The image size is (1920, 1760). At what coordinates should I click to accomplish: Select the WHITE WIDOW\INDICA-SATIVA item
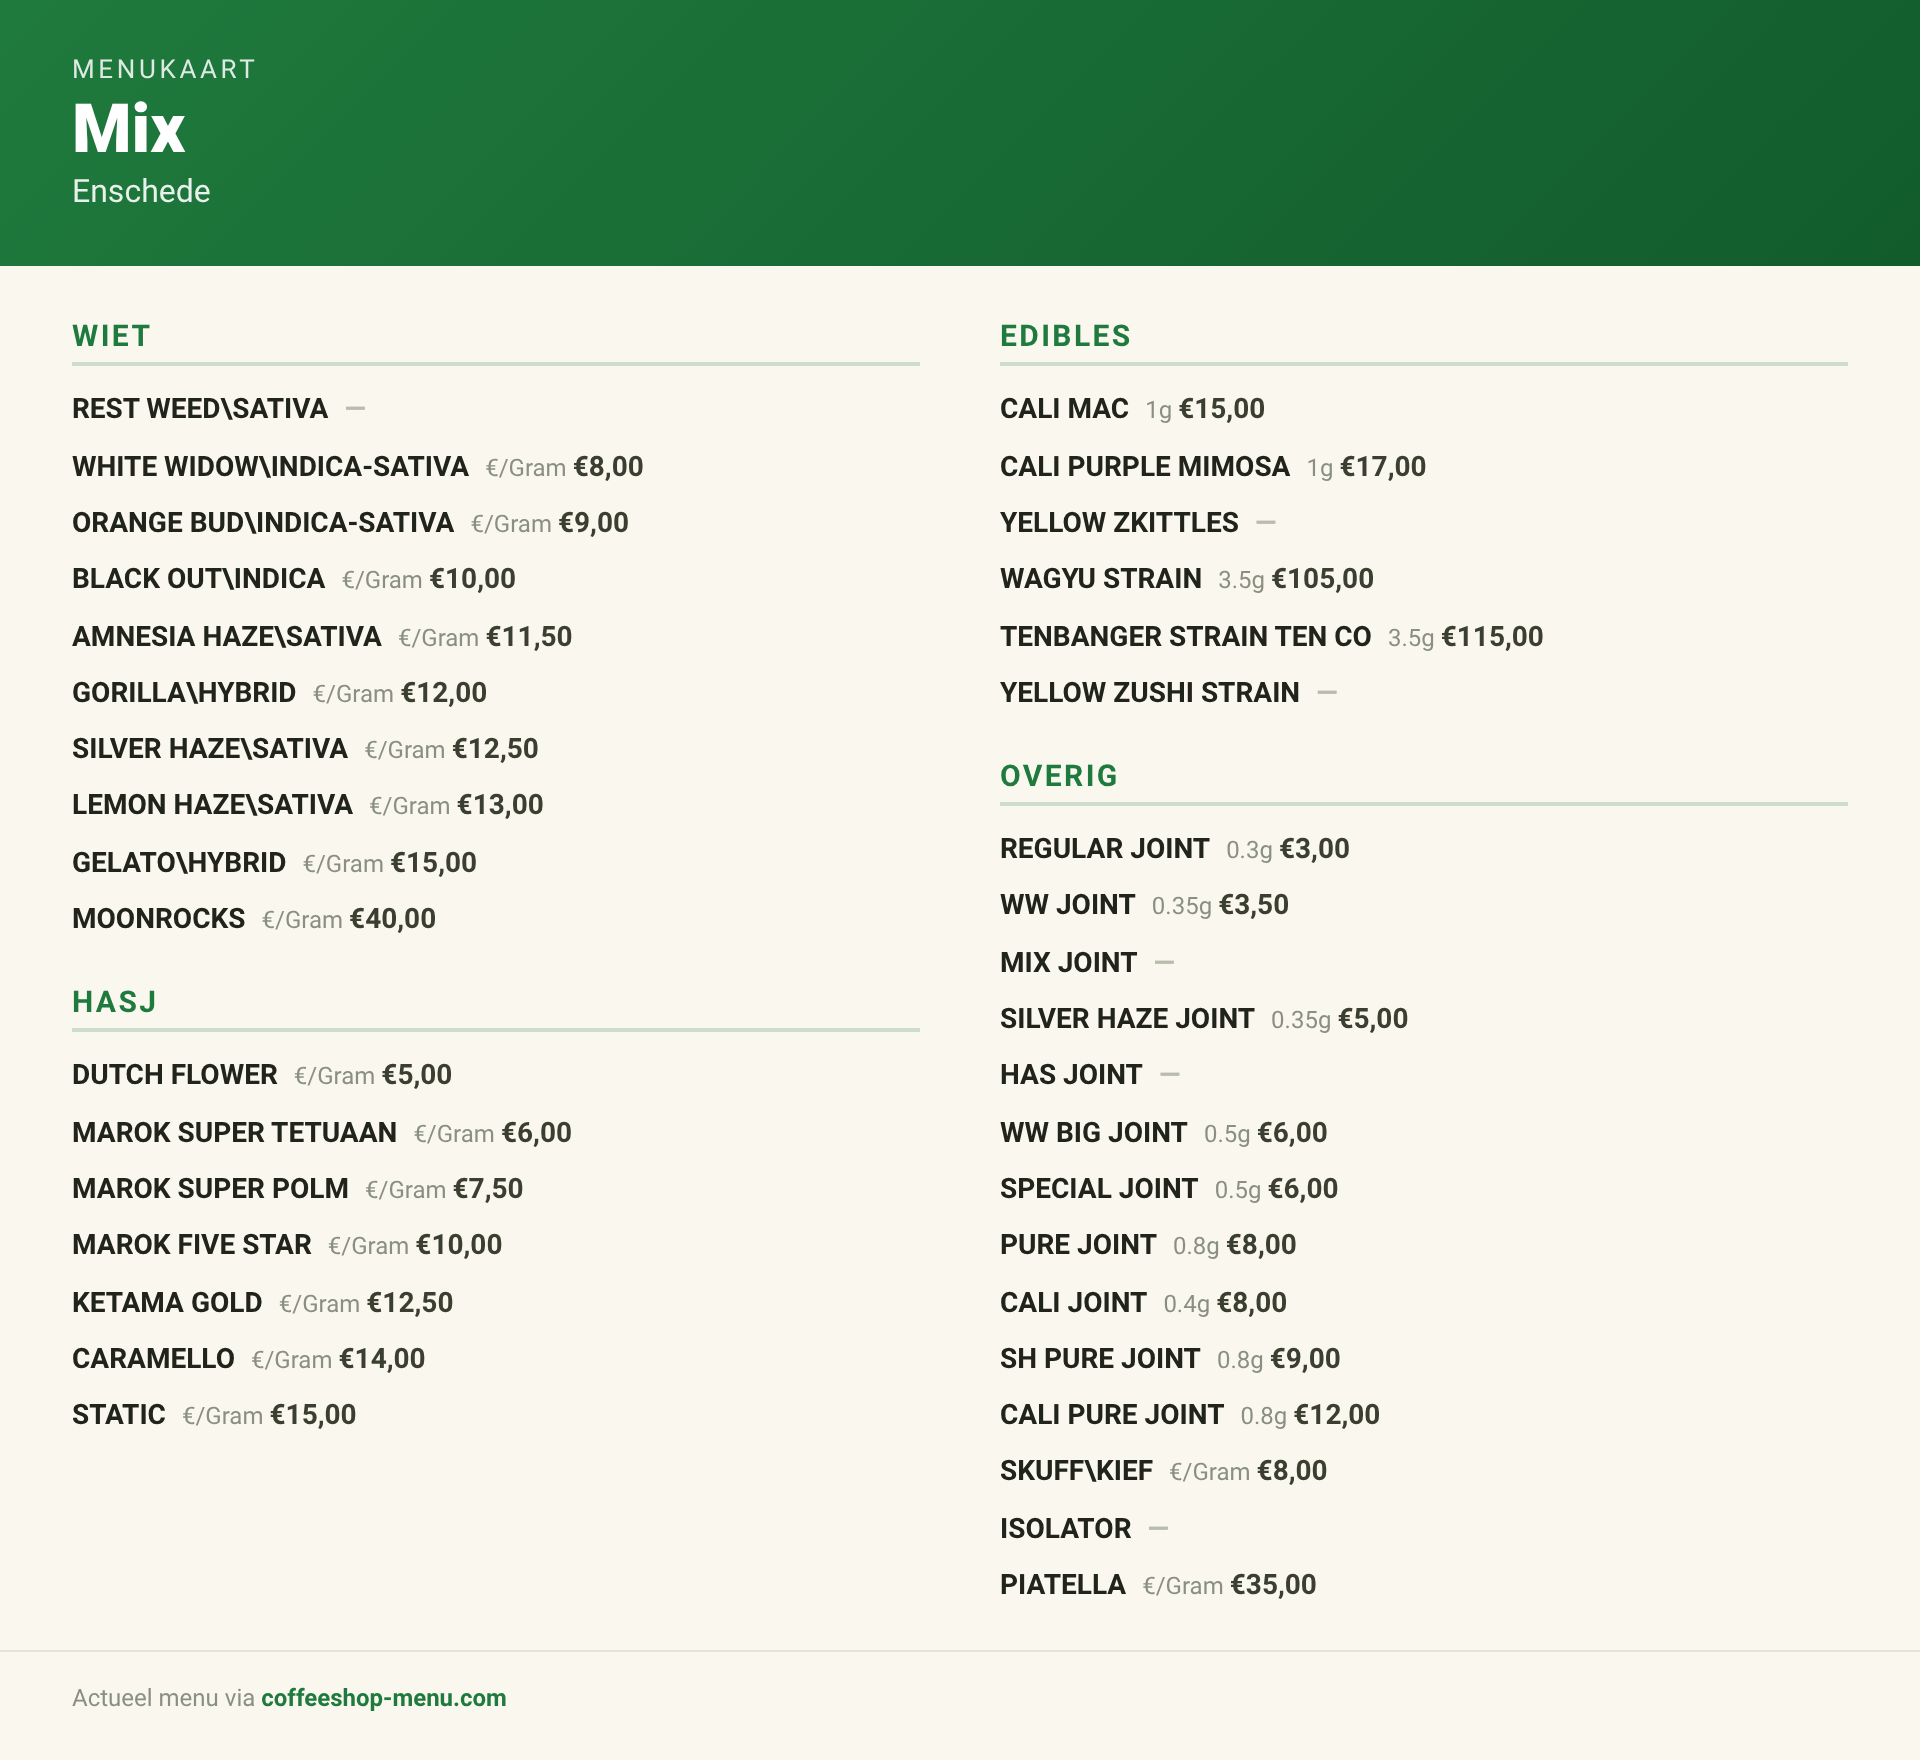(x=270, y=467)
